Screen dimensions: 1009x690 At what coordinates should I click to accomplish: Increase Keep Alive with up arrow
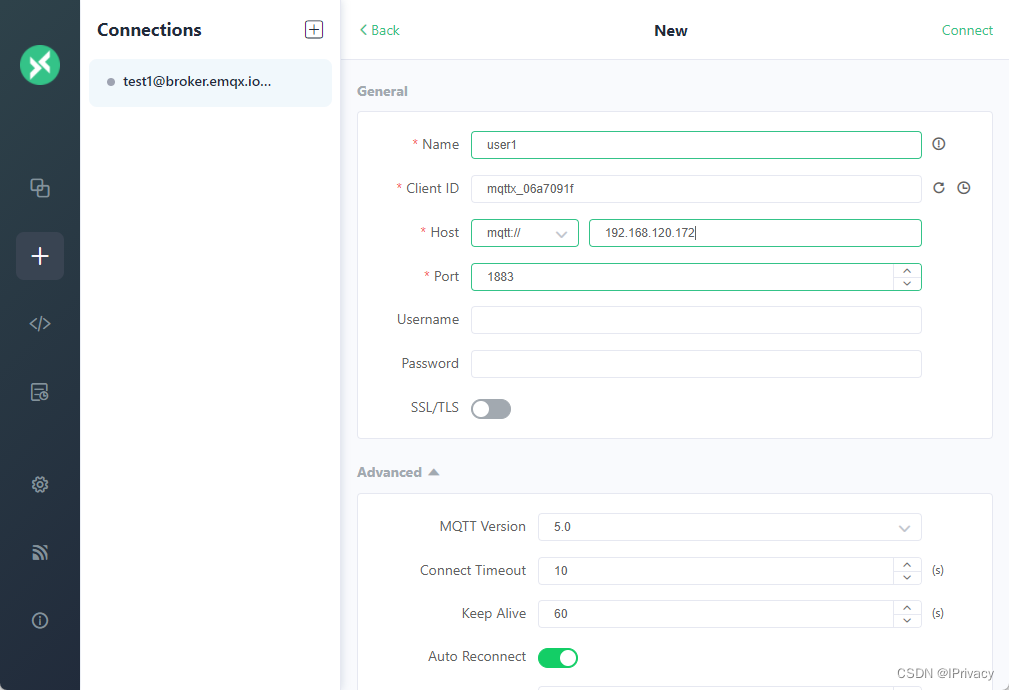(907, 608)
